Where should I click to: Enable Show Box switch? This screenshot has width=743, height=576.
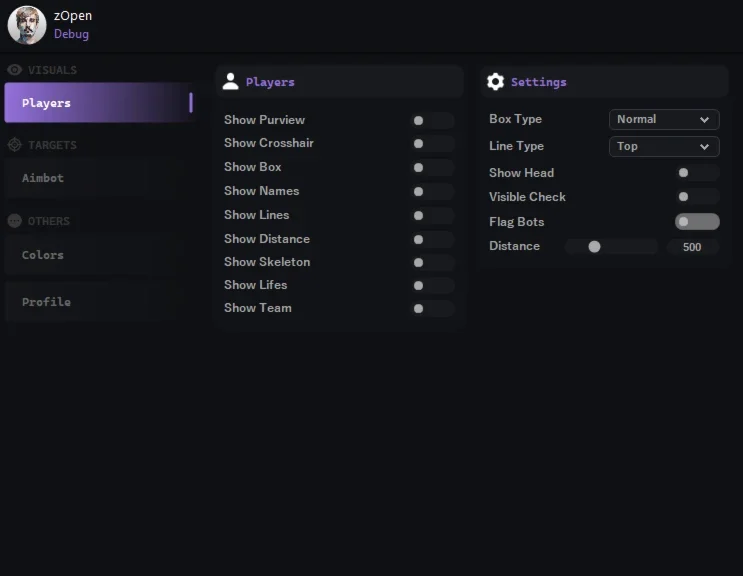(x=433, y=167)
